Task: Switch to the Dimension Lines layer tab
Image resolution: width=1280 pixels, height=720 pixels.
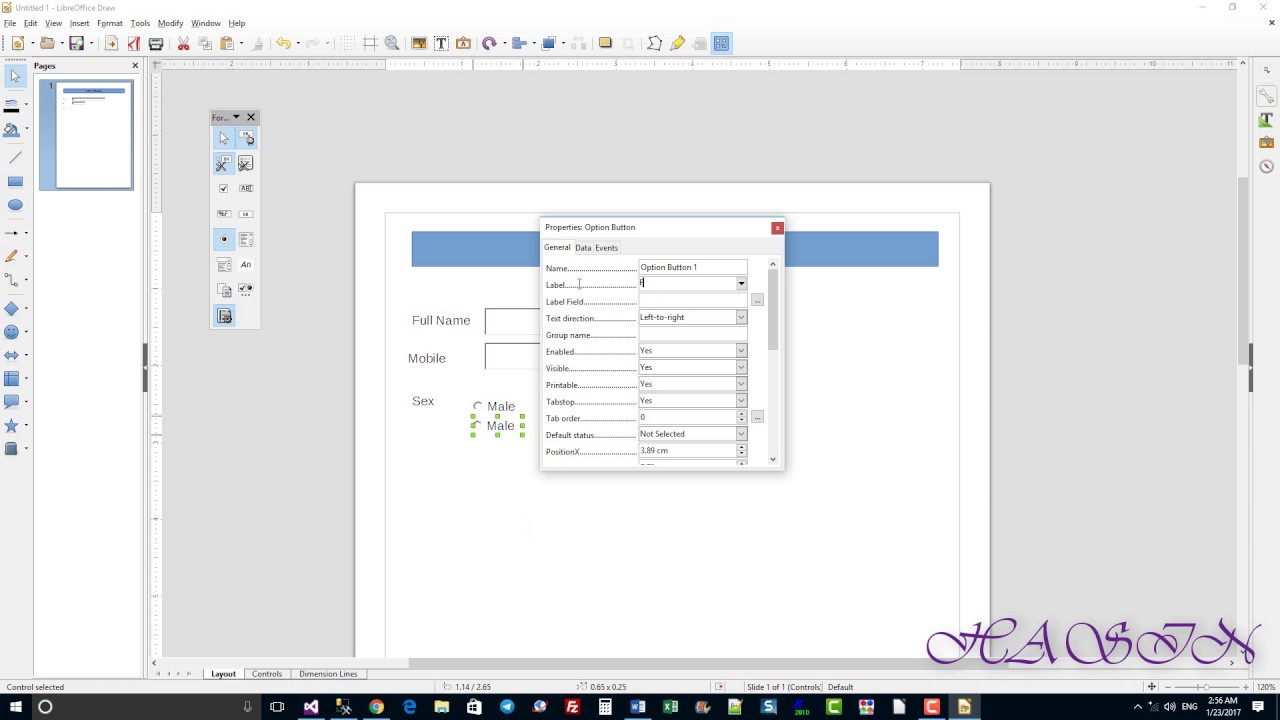Action: click(328, 674)
